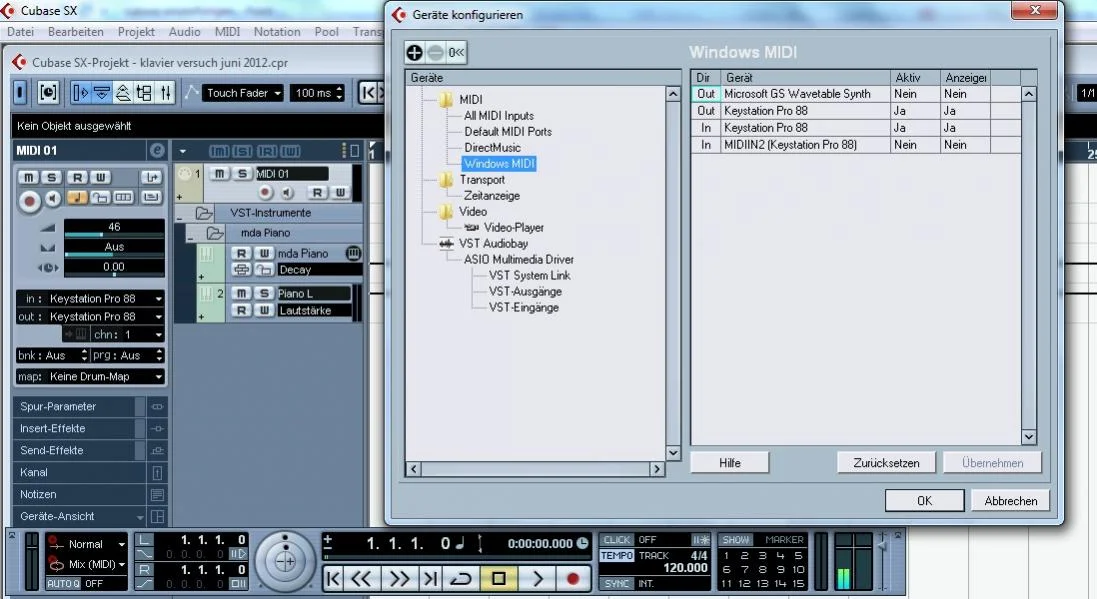This screenshot has height=599, width=1097.
Task: Click the Stop button in transport
Action: coord(498,577)
